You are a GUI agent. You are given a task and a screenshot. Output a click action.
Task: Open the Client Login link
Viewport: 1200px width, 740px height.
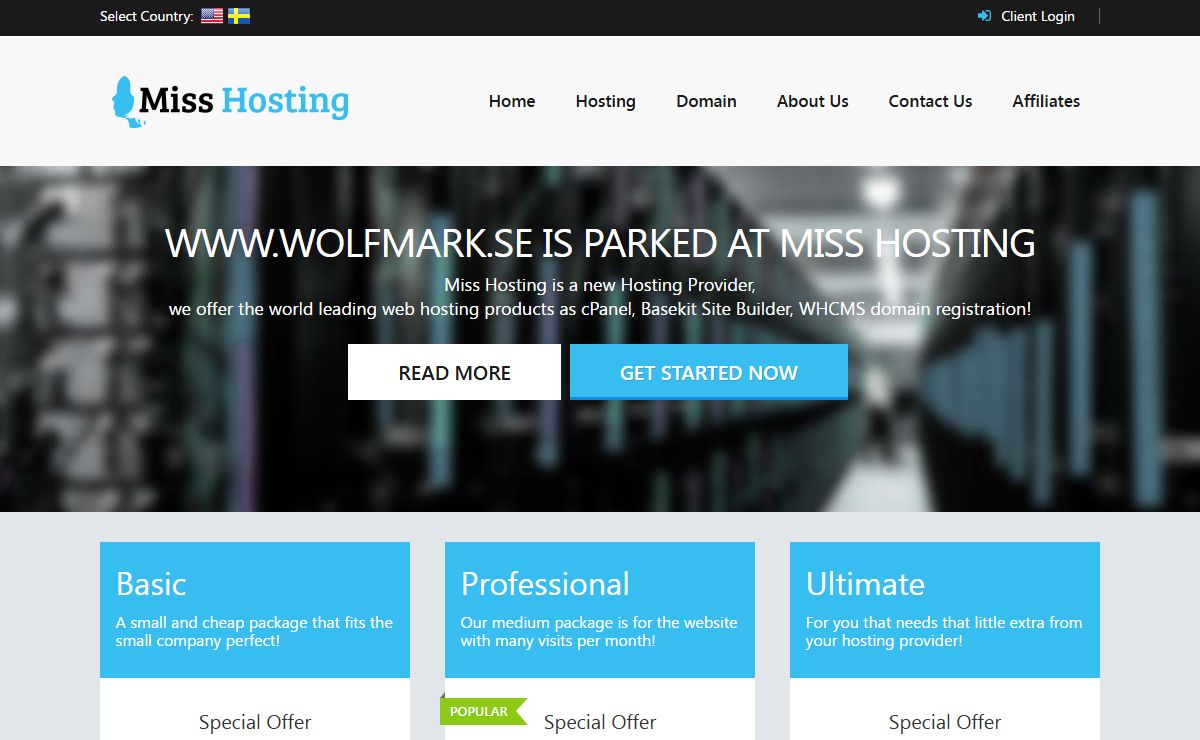point(1037,16)
